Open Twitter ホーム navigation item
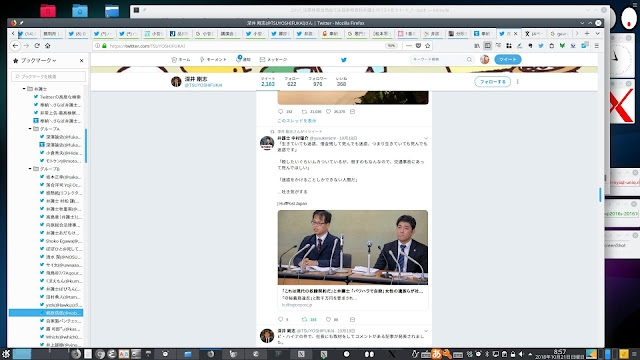640x360 pixels. 181,60
